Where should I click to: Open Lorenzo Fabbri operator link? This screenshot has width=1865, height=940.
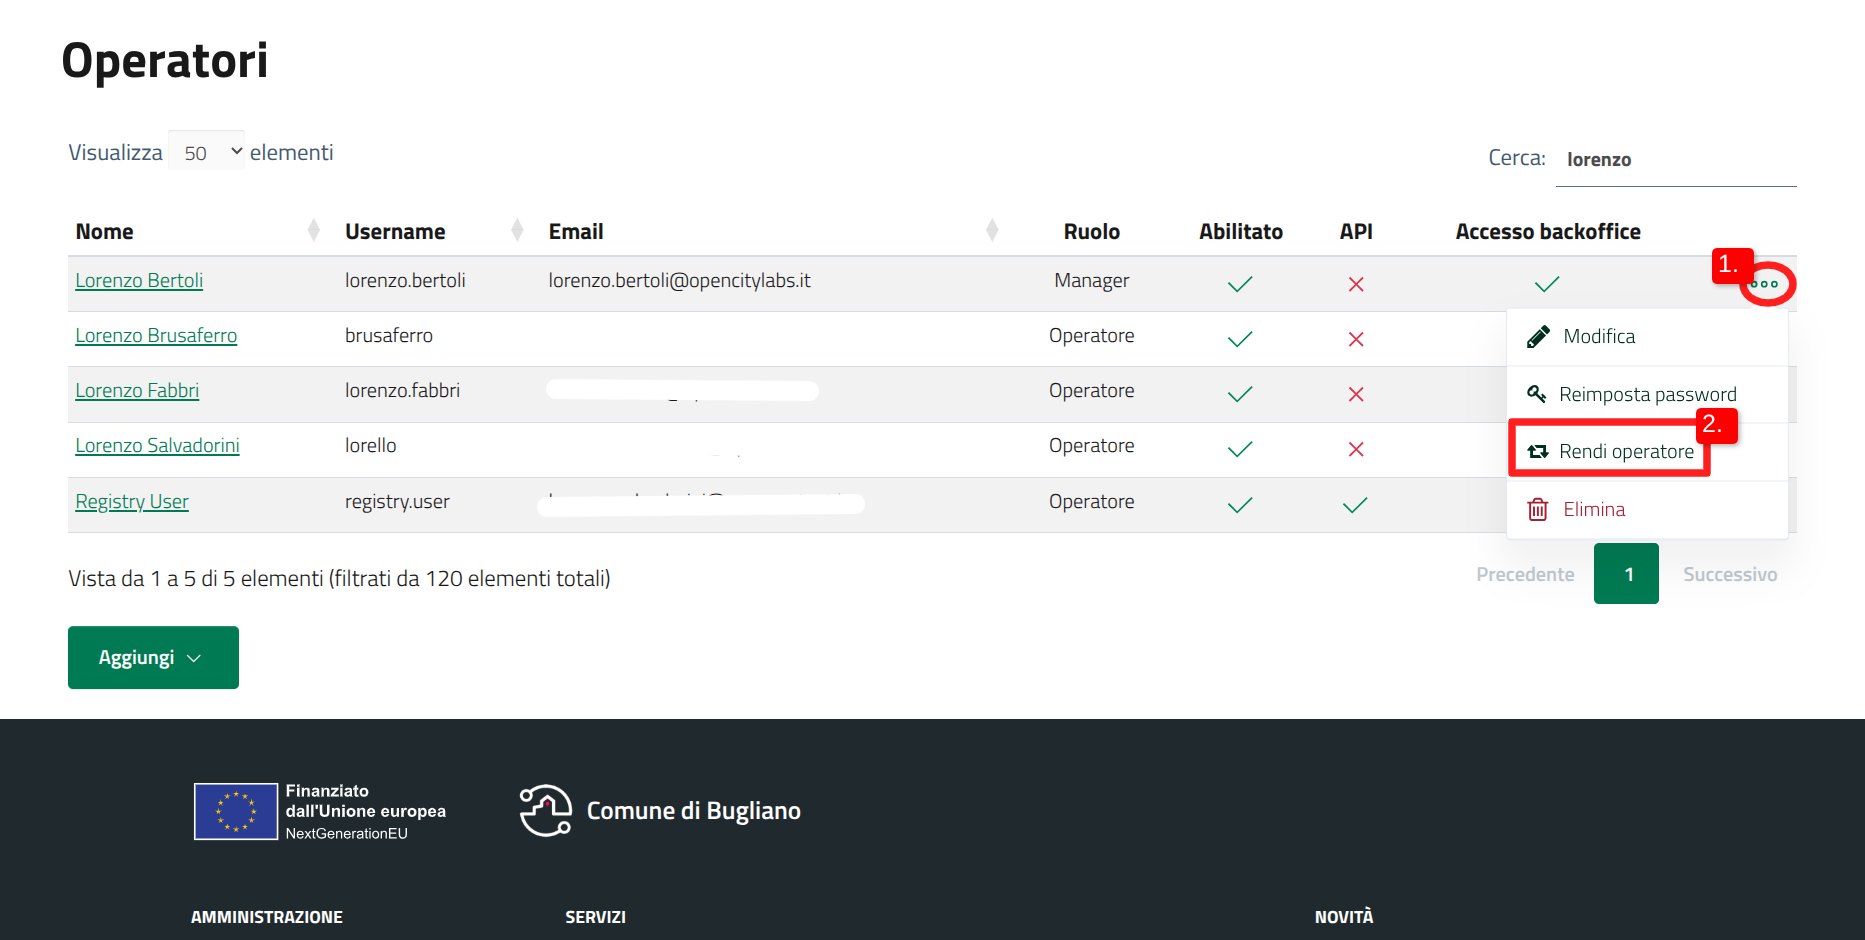coord(137,390)
